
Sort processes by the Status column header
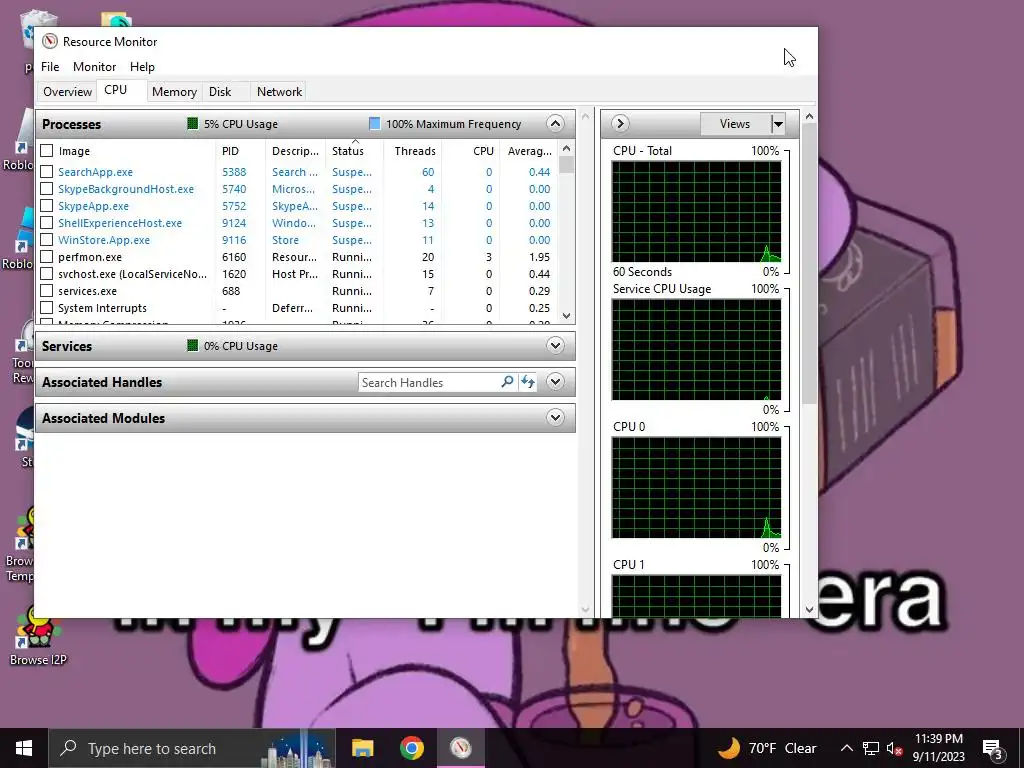pyautogui.click(x=355, y=151)
